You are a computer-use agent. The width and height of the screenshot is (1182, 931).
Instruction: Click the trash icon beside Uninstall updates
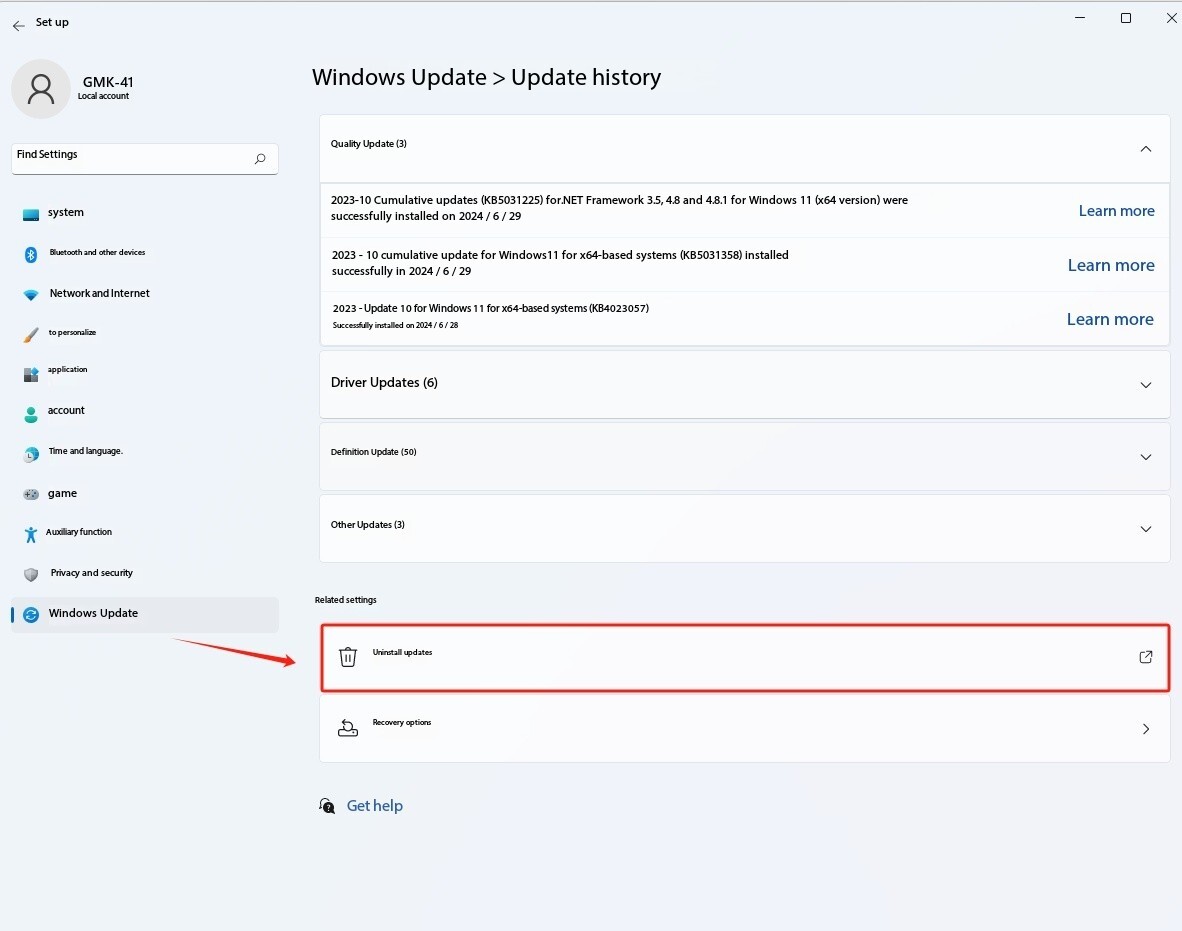[348, 657]
